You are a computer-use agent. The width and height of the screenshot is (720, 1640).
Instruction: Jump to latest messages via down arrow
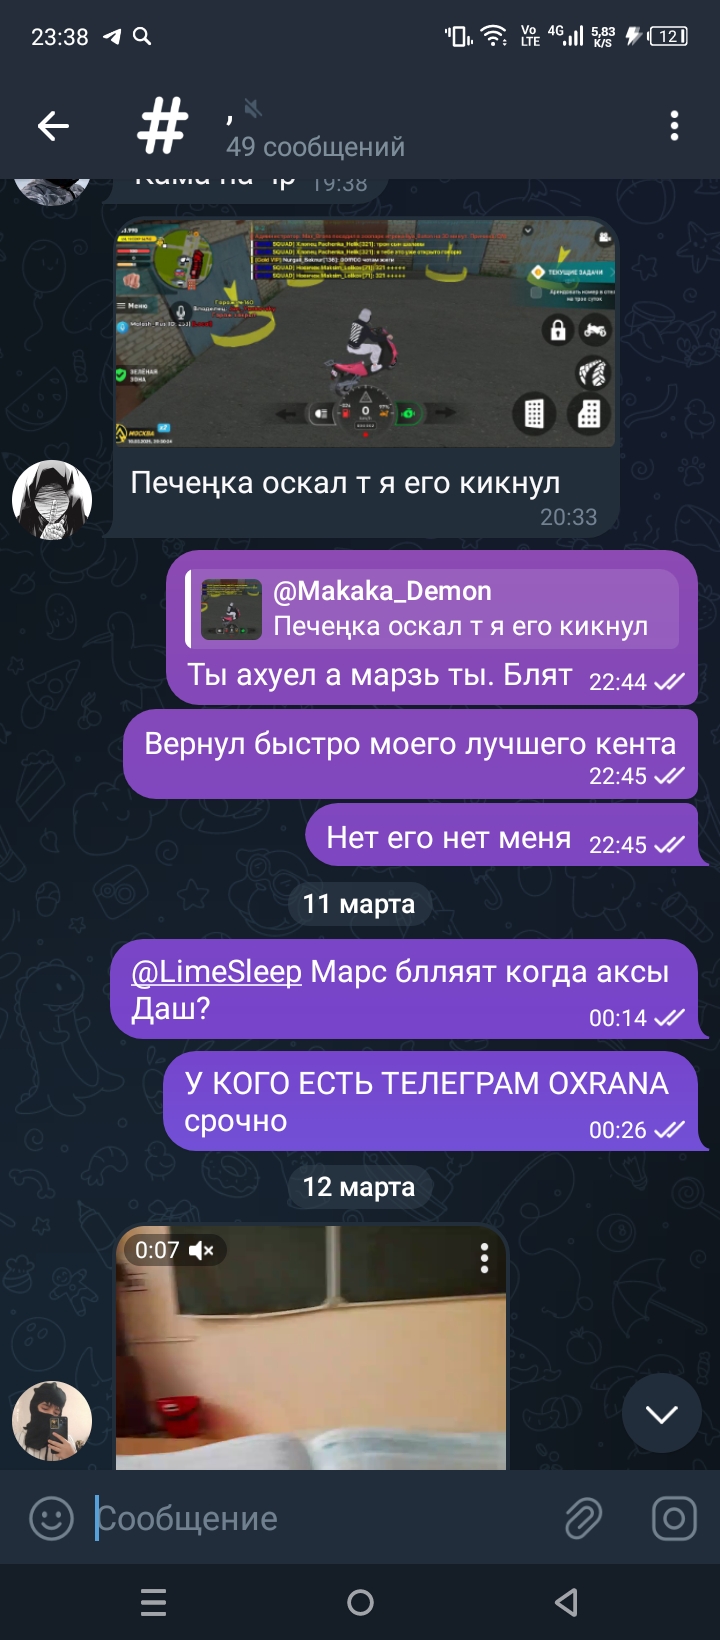[661, 1413]
